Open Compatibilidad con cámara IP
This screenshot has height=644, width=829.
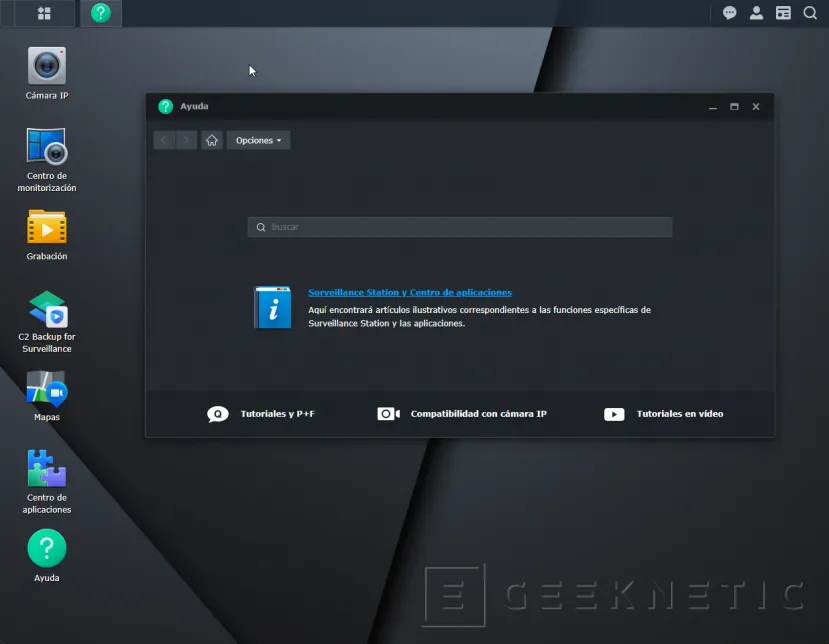pyautogui.click(x=462, y=414)
